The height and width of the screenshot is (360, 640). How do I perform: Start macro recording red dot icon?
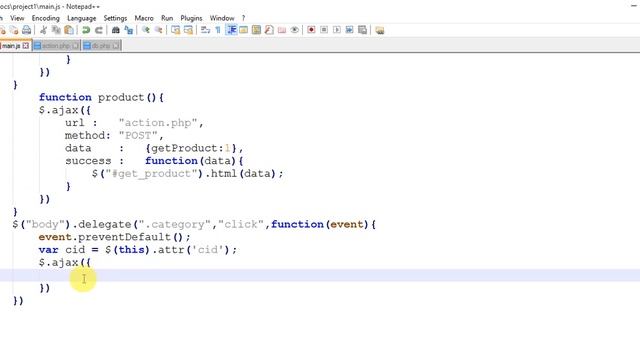click(311, 30)
